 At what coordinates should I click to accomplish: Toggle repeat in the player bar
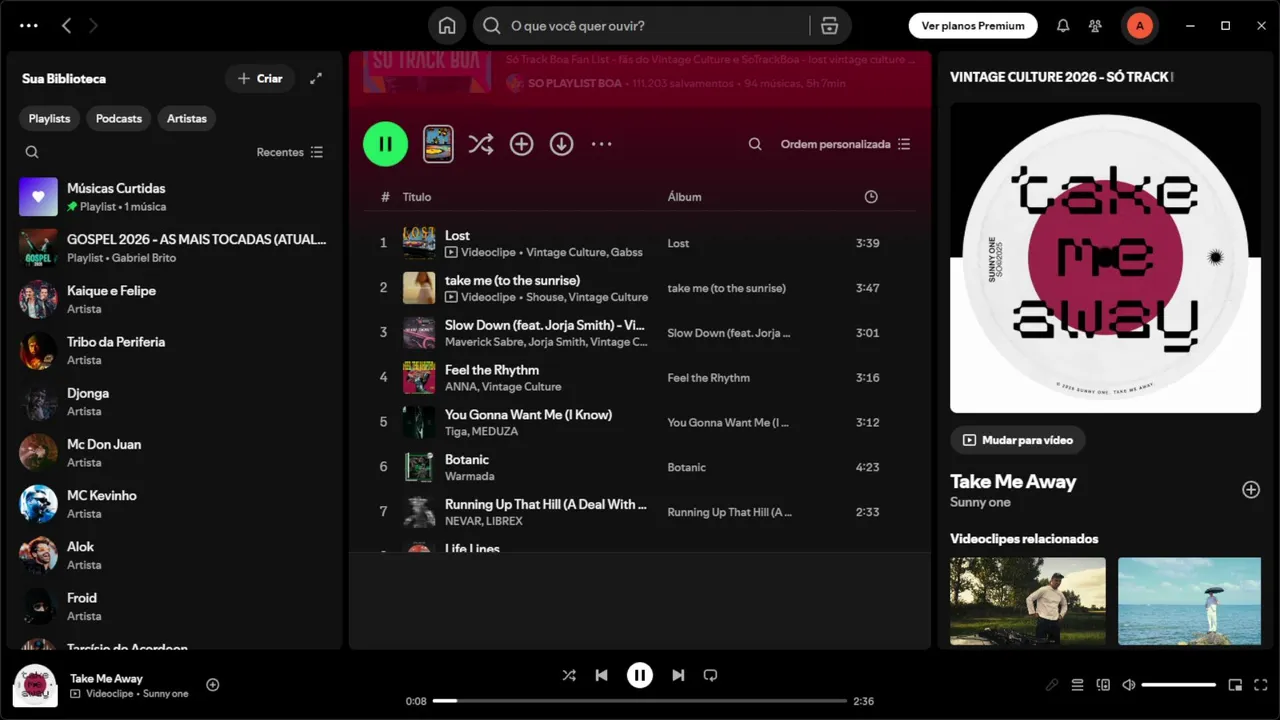[710, 675]
